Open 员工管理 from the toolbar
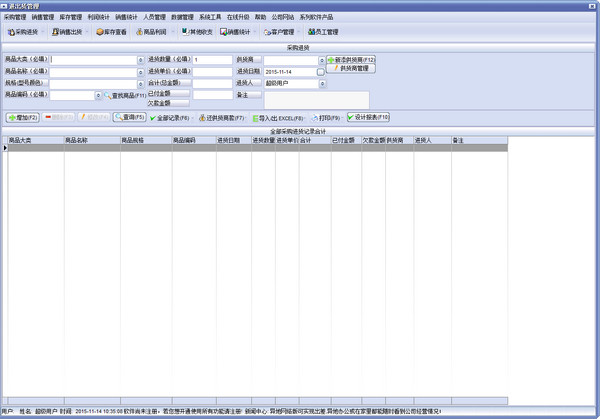Viewport: 600px width, 419px height. tap(324, 32)
